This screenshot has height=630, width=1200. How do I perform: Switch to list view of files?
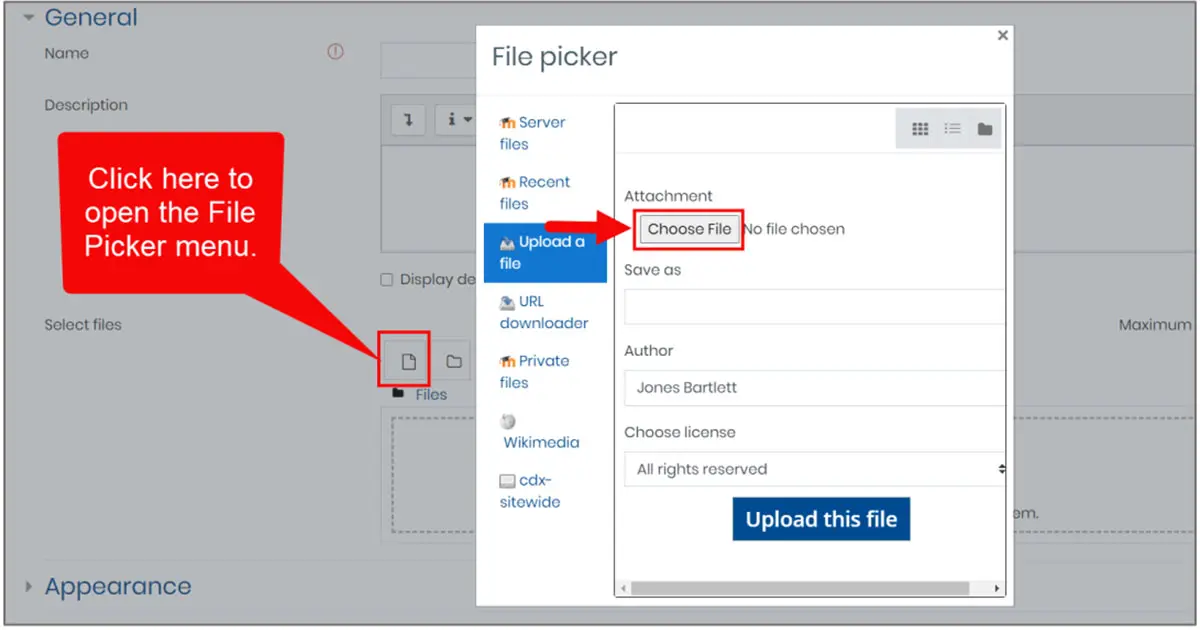[x=951, y=128]
